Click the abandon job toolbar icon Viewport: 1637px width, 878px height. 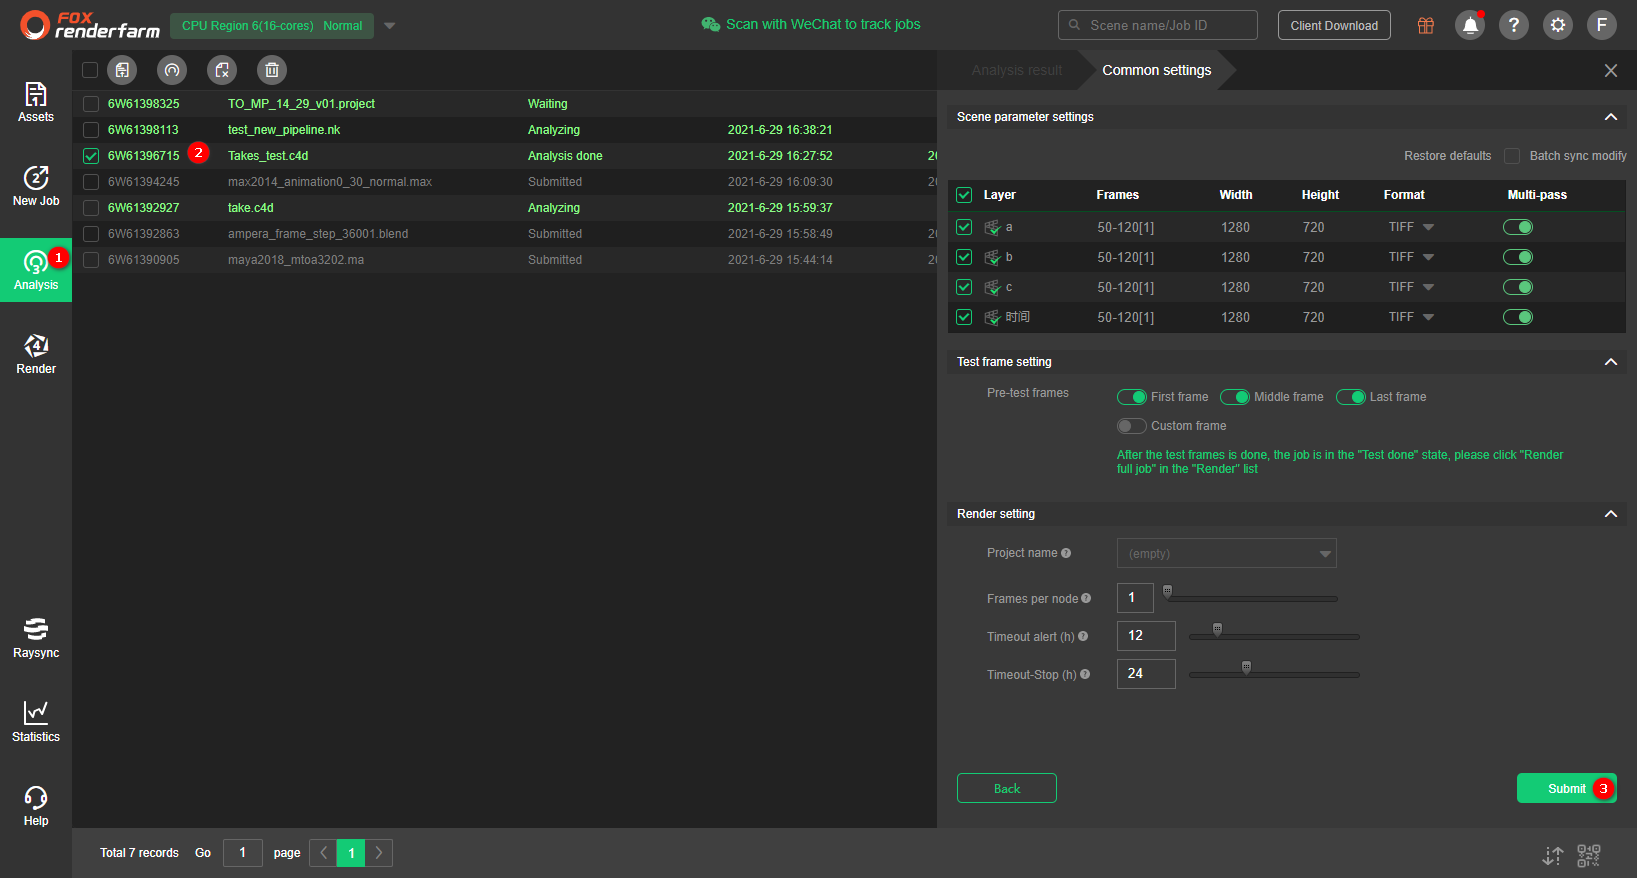click(x=222, y=70)
